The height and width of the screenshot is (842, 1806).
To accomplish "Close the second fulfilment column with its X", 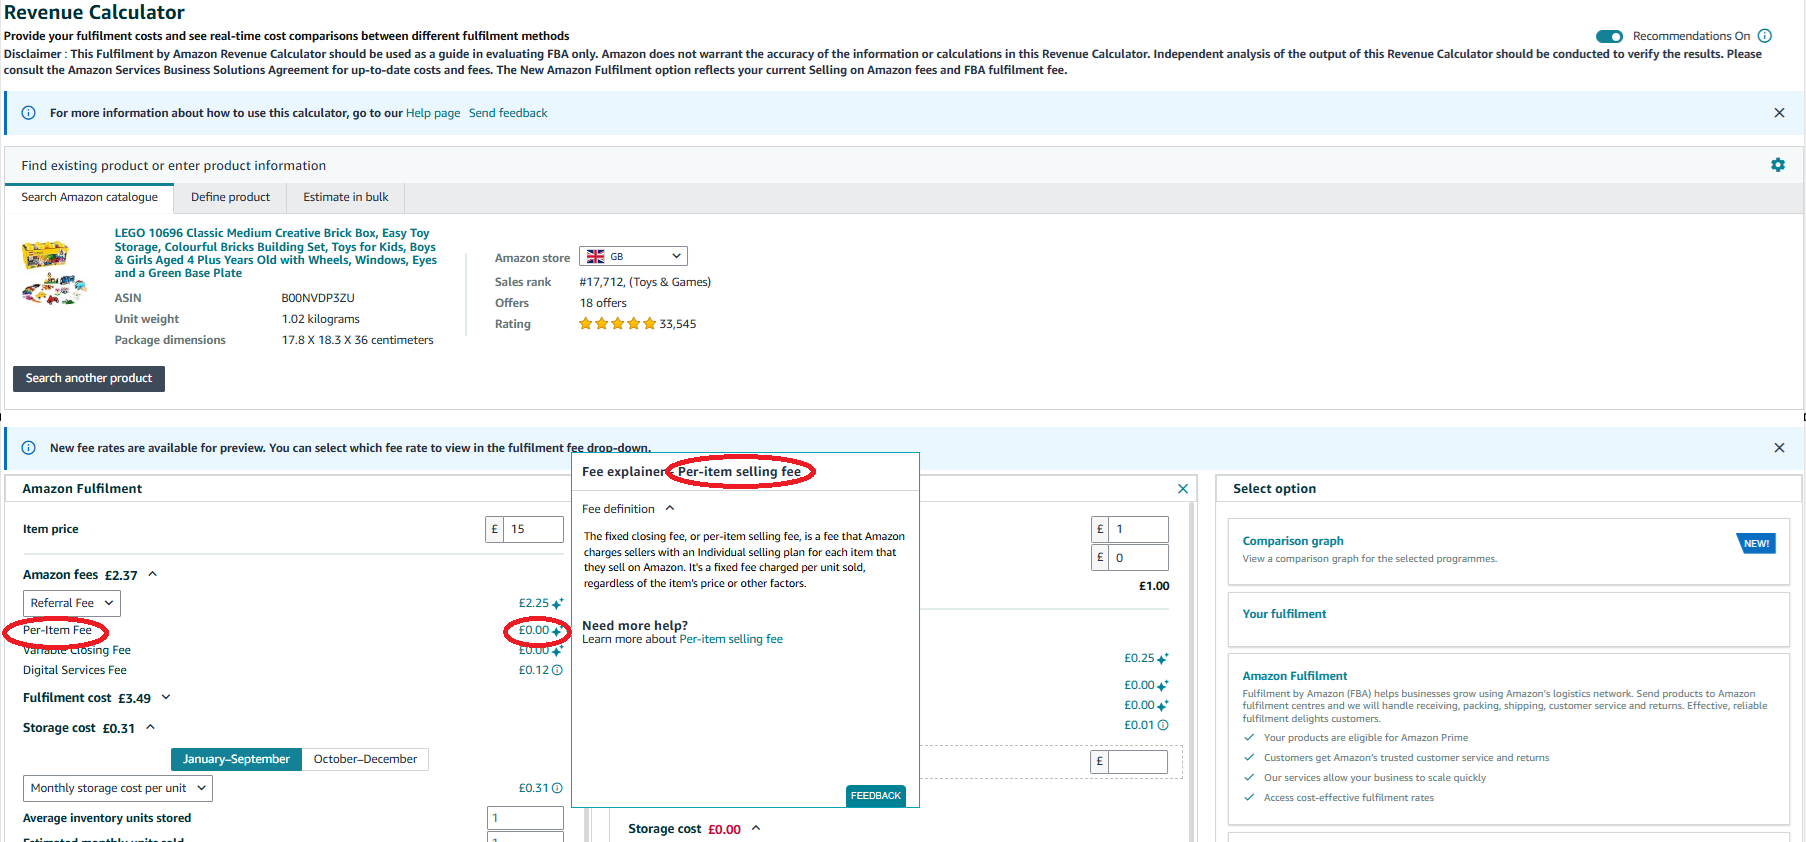I will point(1183,489).
